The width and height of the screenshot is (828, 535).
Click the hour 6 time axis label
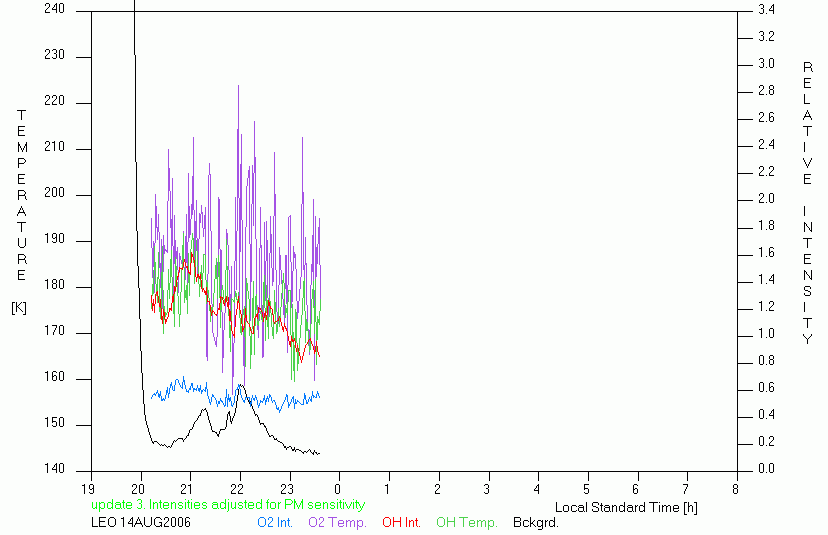coord(636,489)
